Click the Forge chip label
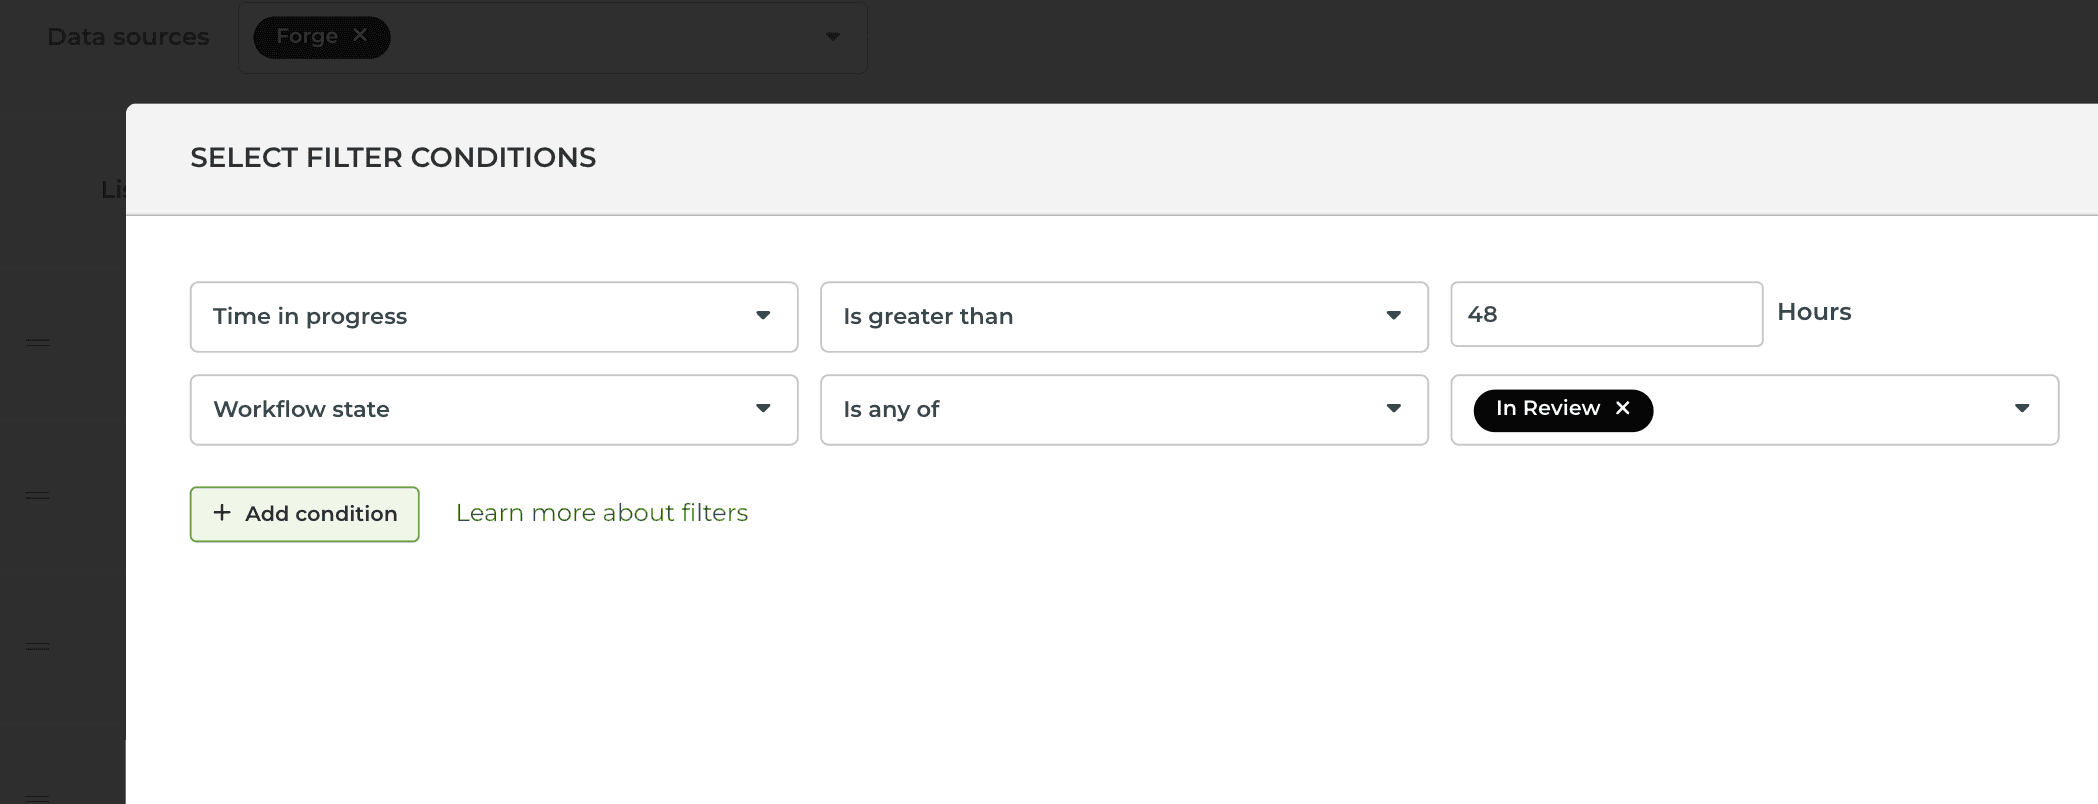The image size is (2098, 804). 306,37
